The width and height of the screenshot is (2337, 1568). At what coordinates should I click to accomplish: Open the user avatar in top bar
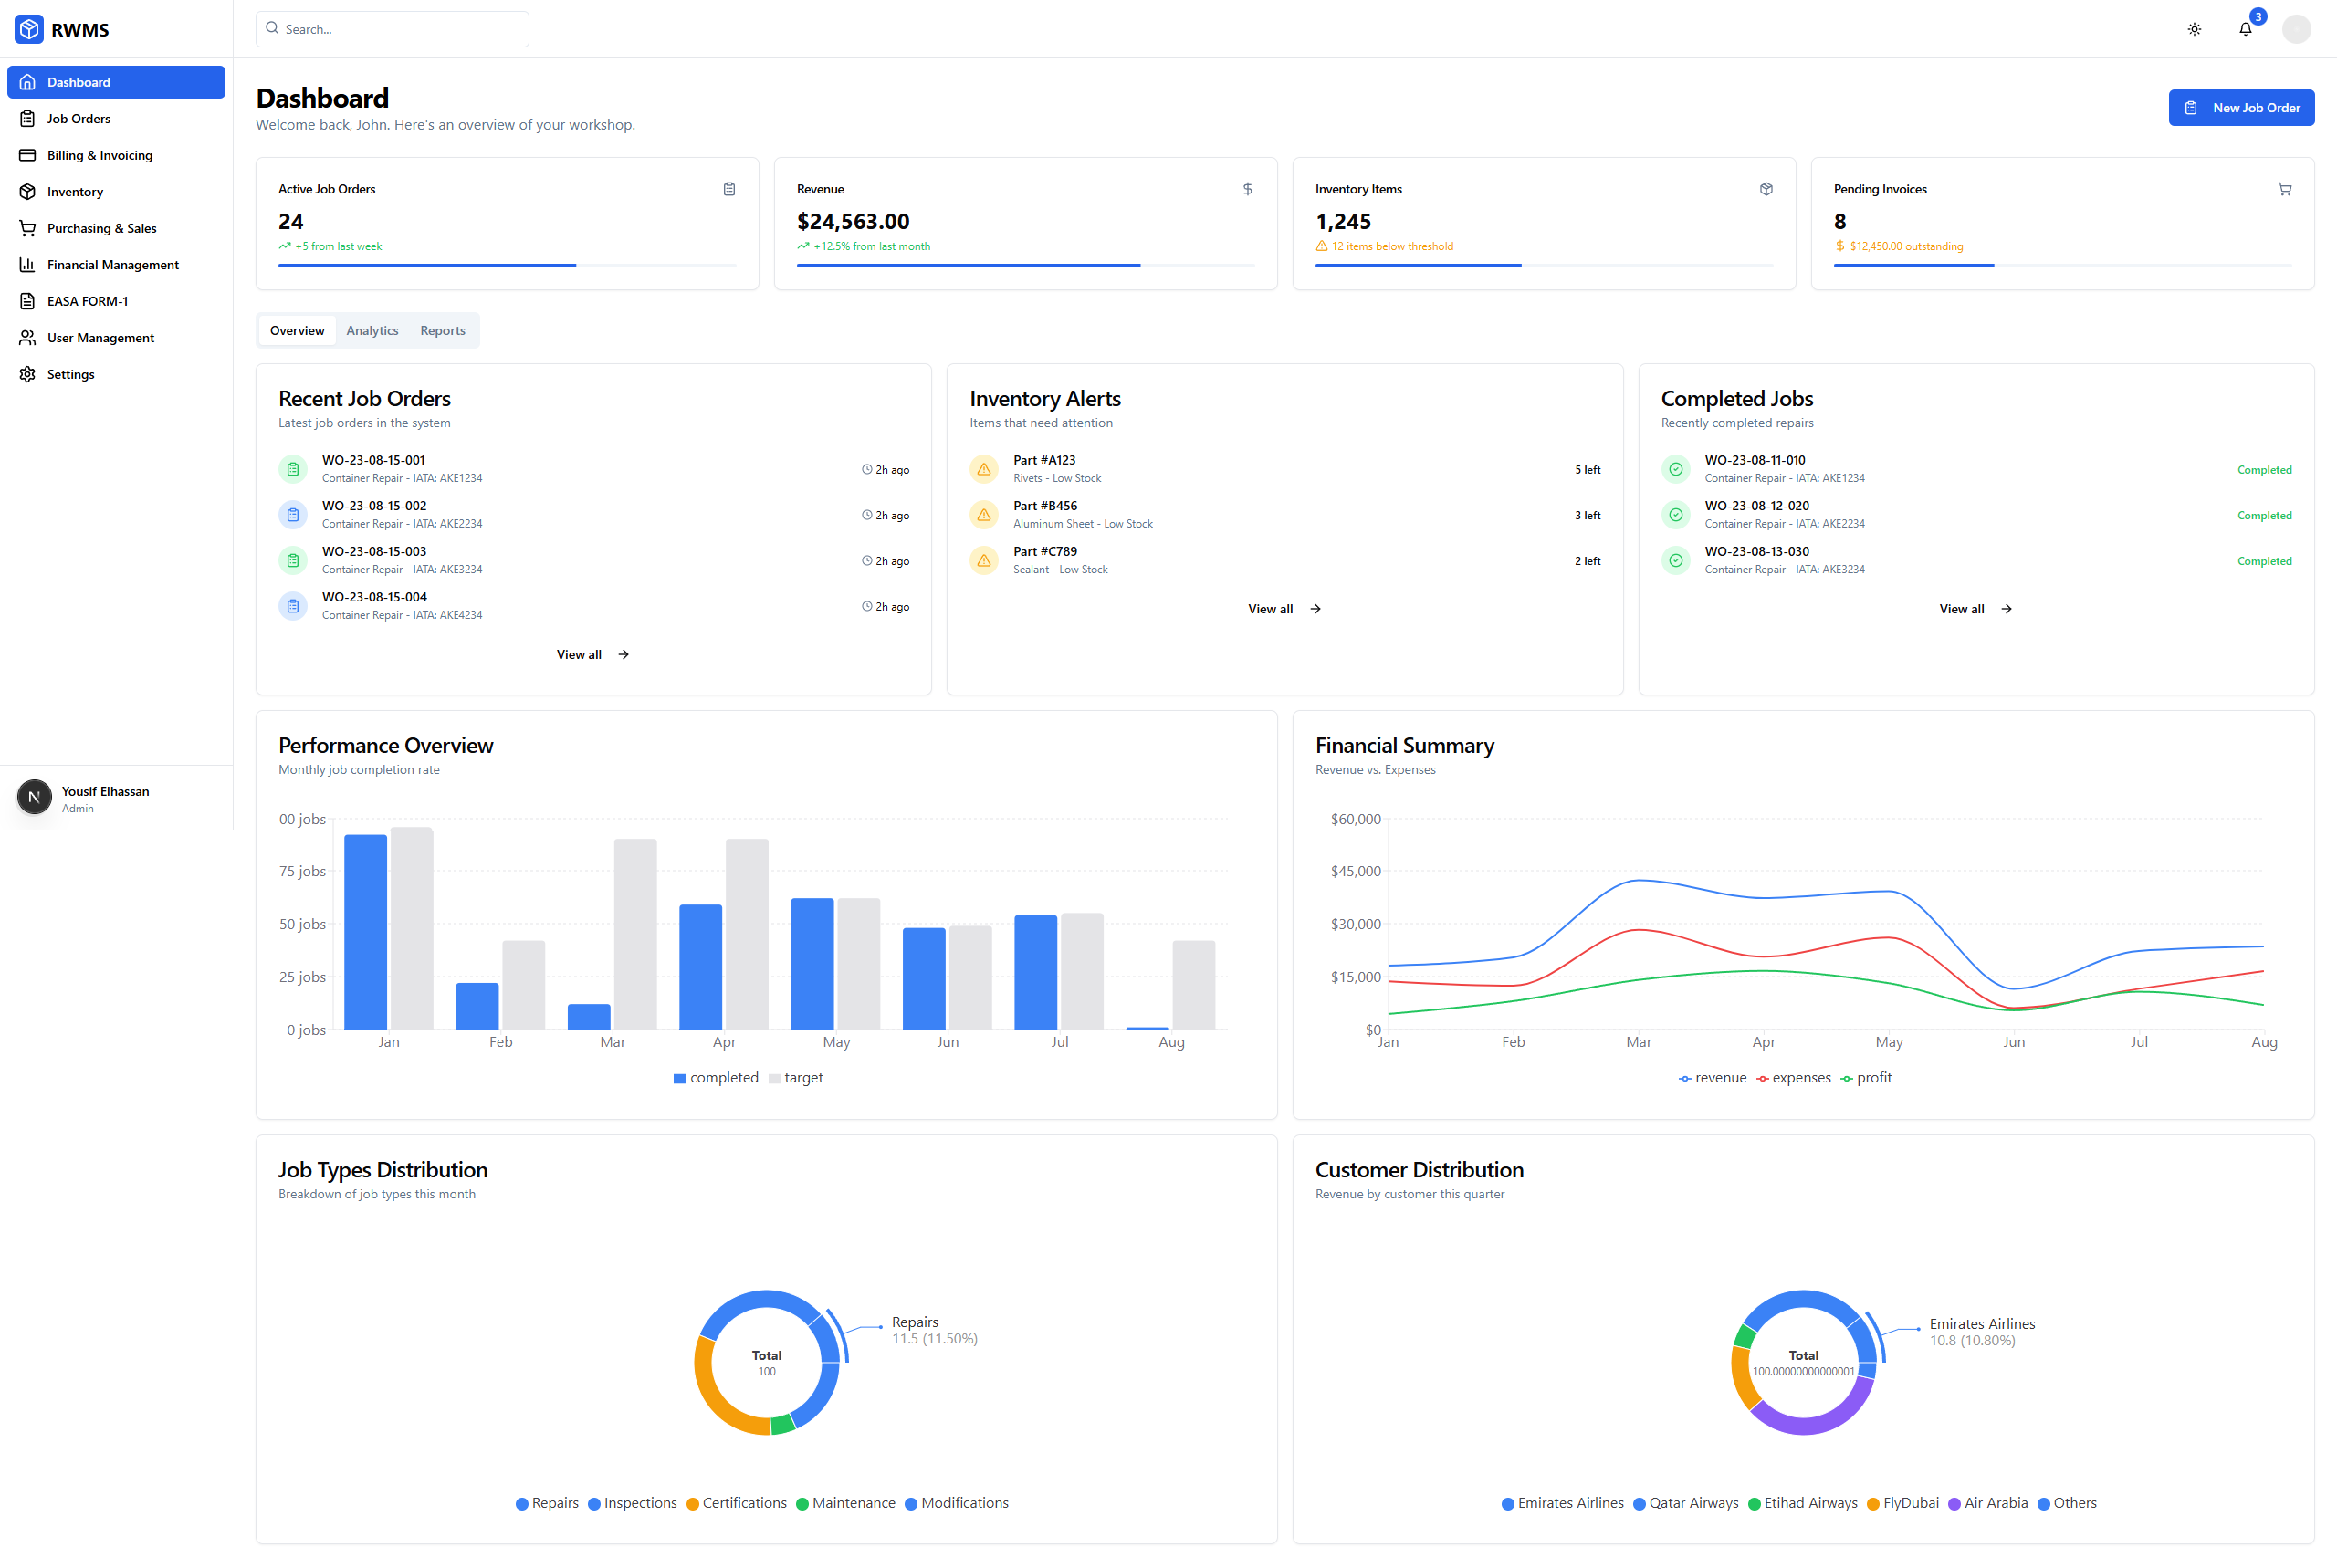pos(2296,29)
